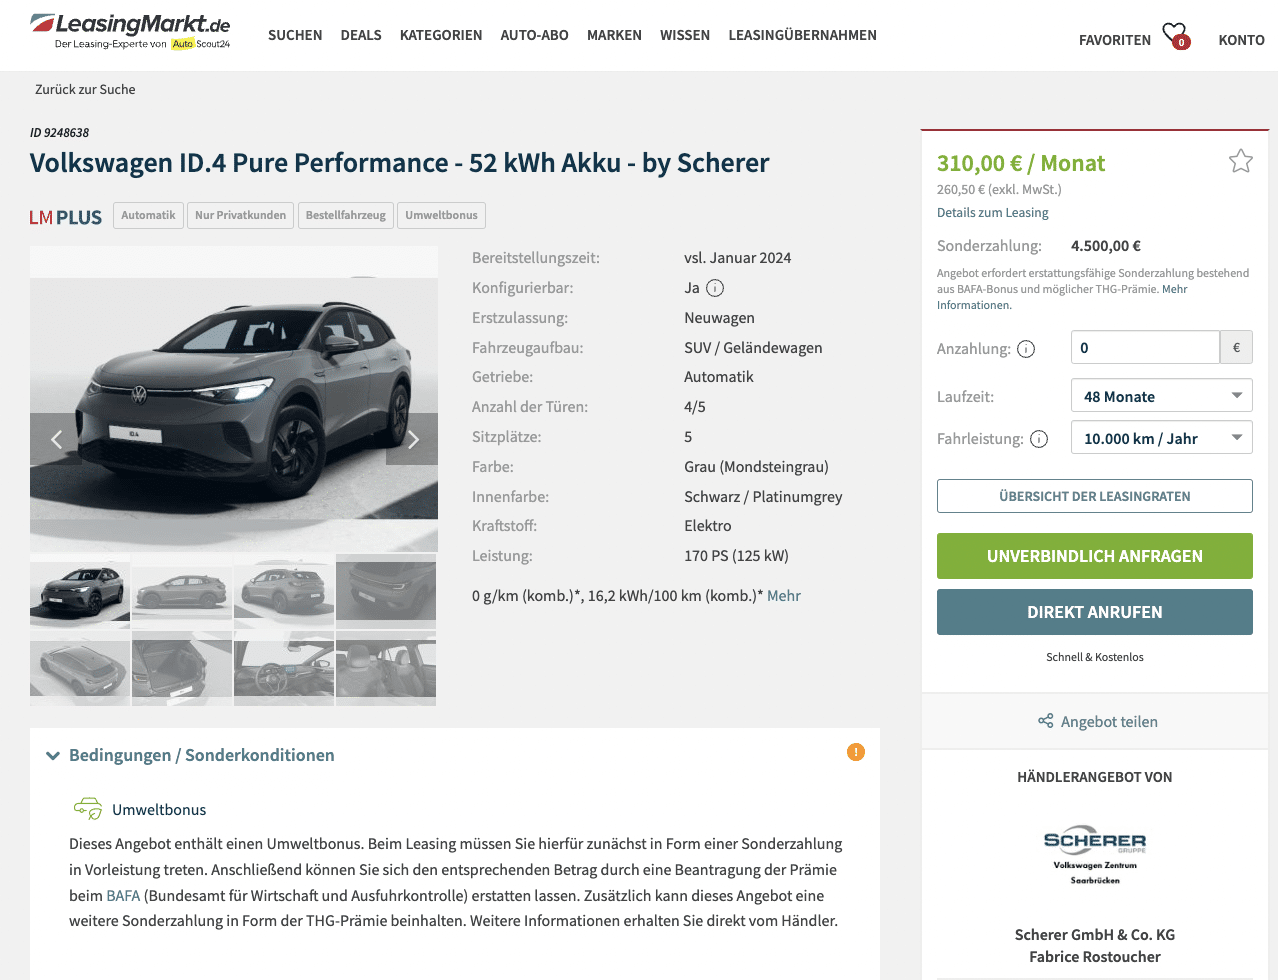
Task: Click the price 310,00 € / Monat
Action: (1021, 163)
